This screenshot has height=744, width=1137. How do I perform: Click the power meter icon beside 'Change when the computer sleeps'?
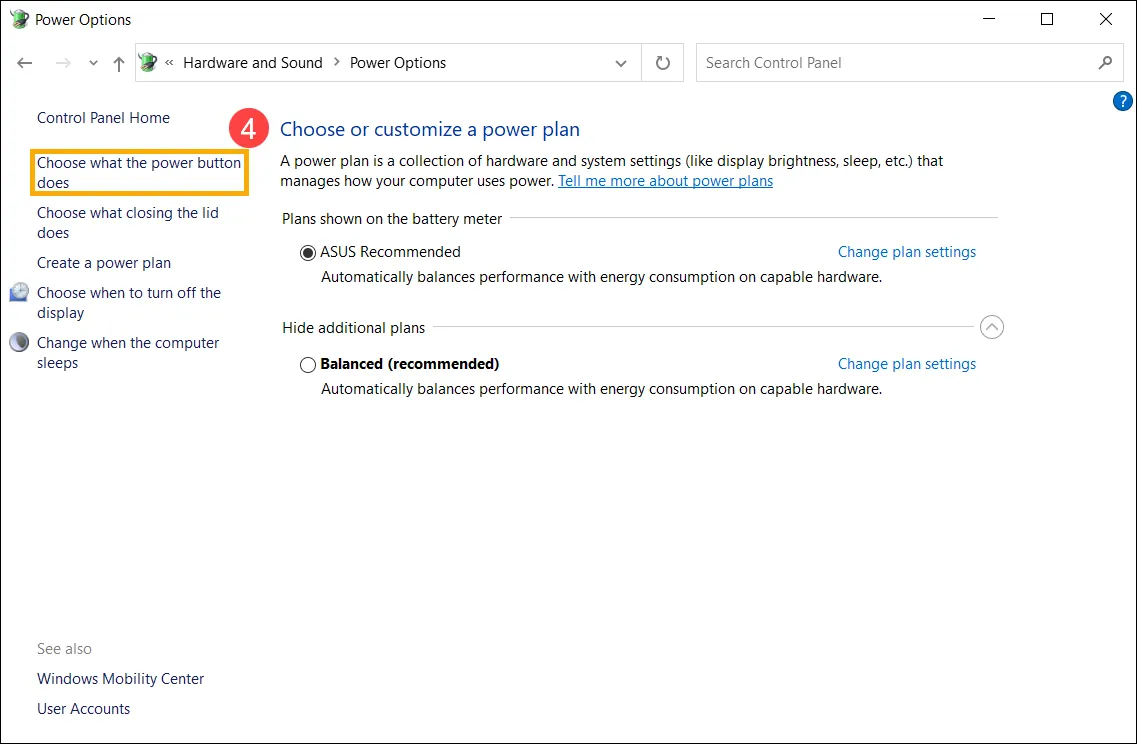click(19, 342)
